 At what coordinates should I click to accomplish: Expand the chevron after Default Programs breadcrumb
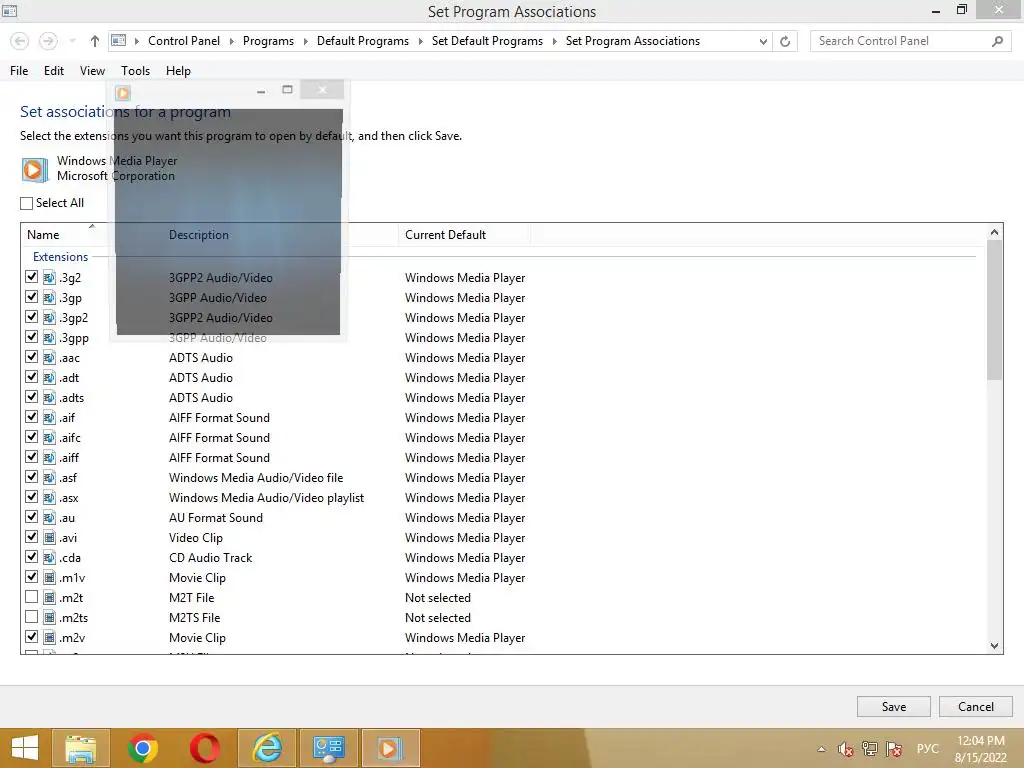point(420,41)
